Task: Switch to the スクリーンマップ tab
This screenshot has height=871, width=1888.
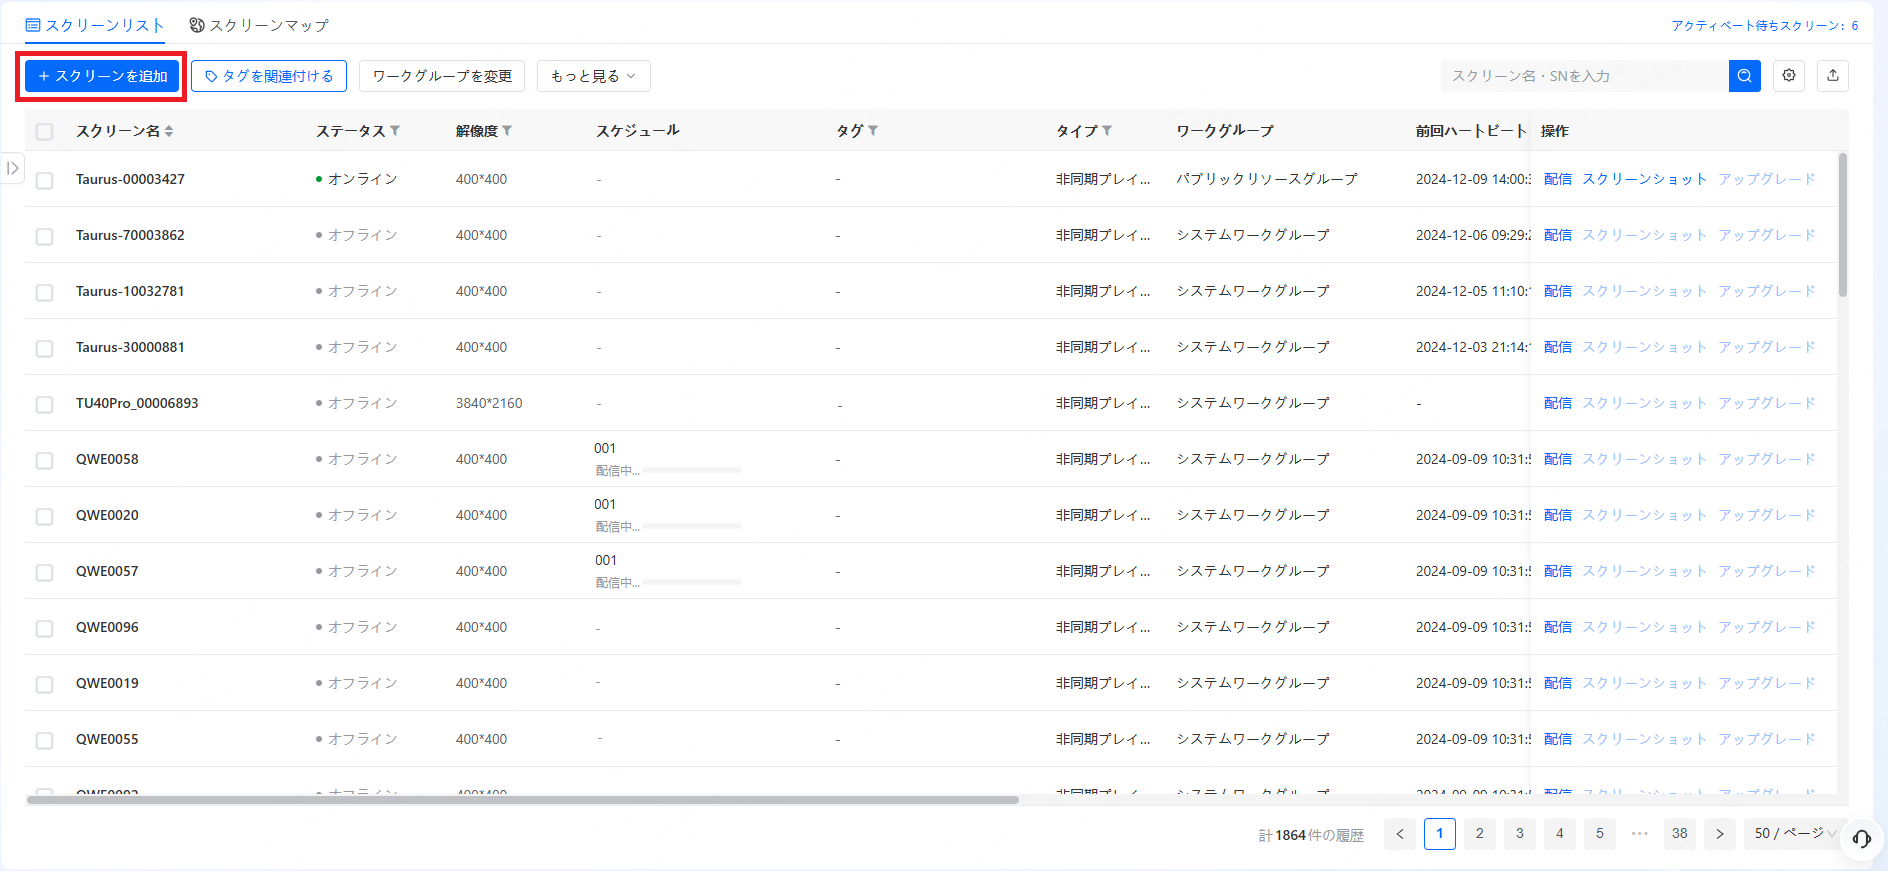Action: click(x=259, y=25)
